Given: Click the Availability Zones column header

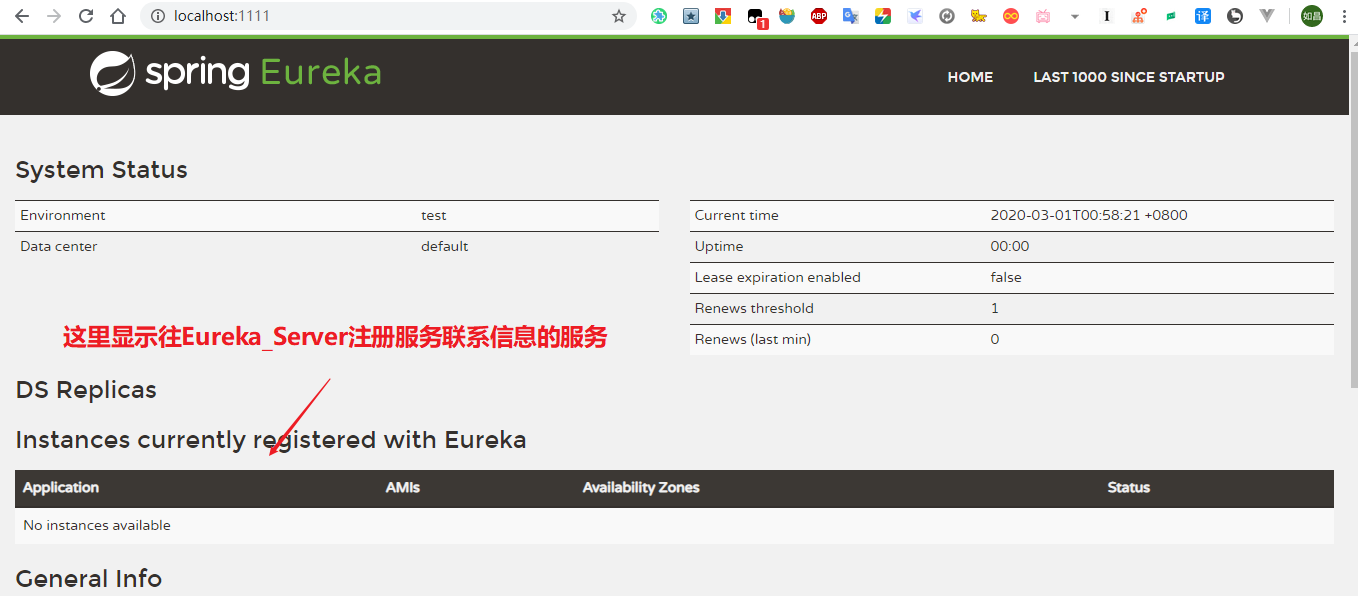Looking at the screenshot, I should [x=641, y=488].
